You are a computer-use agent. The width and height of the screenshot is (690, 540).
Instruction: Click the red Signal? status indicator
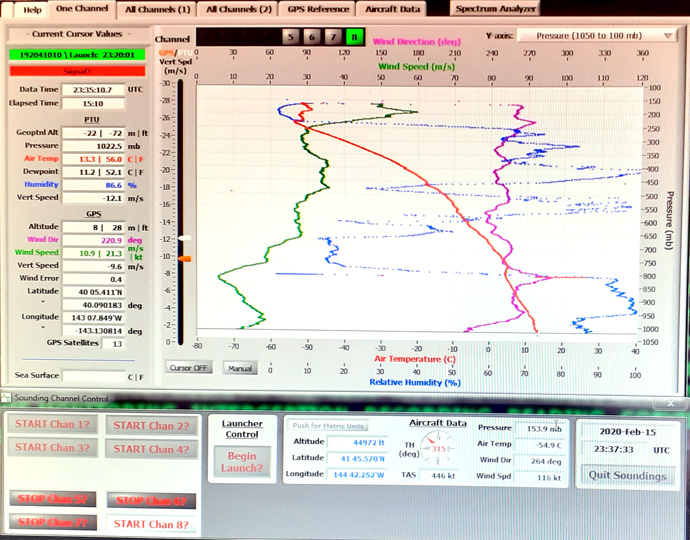pyautogui.click(x=77, y=71)
